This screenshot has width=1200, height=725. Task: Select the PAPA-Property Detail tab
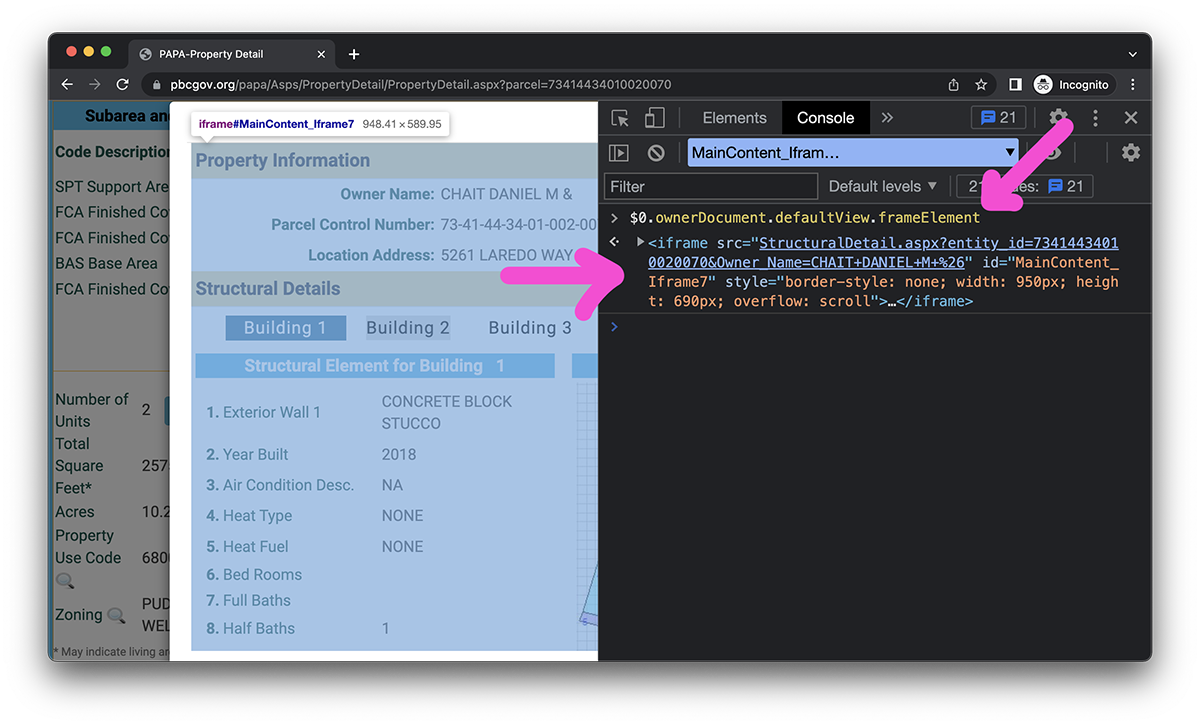[x=233, y=54]
